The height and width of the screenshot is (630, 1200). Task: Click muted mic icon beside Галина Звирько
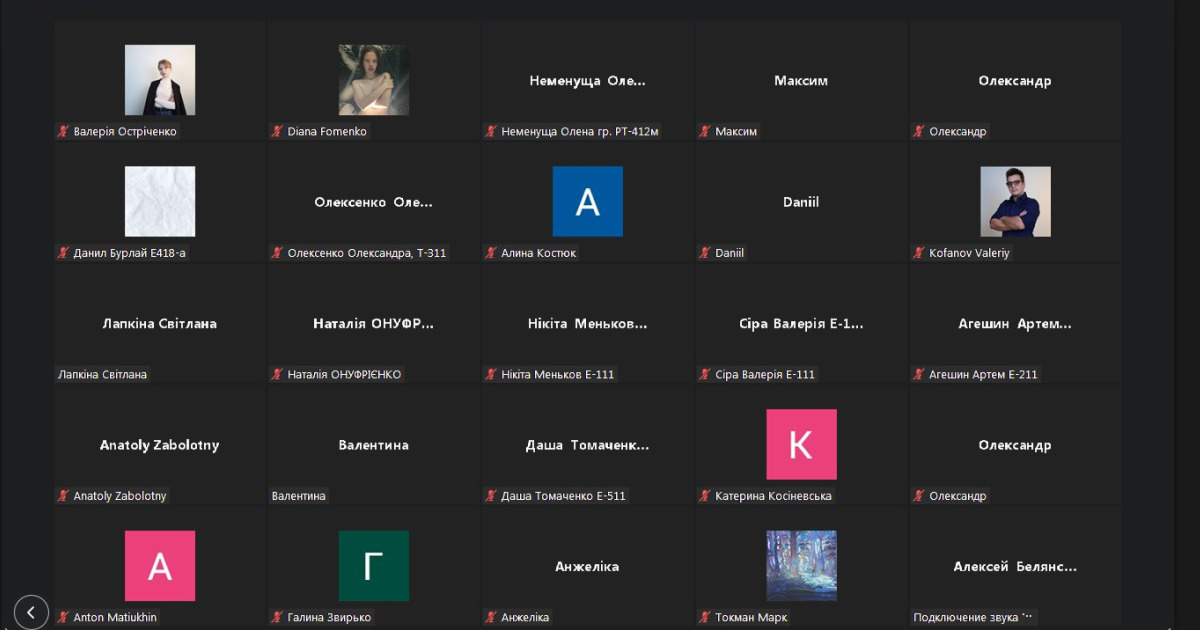[x=277, y=617]
